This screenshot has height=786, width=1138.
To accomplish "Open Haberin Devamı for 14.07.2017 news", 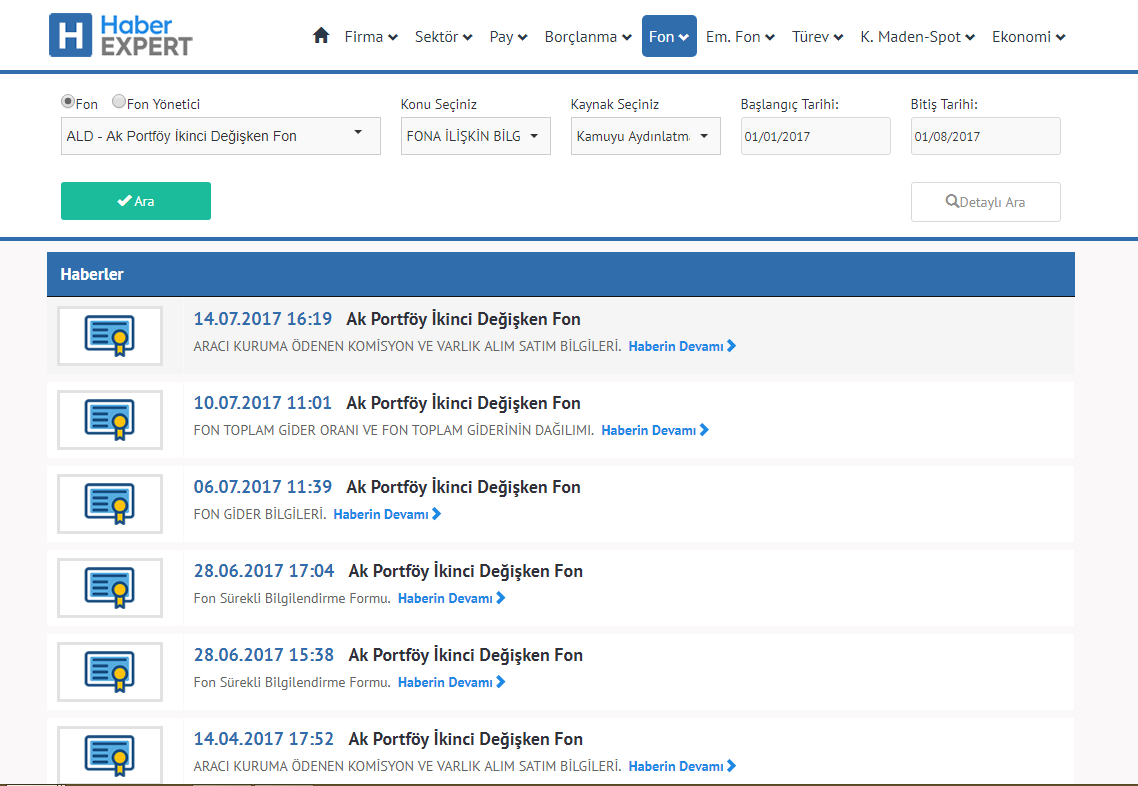I will tap(682, 346).
